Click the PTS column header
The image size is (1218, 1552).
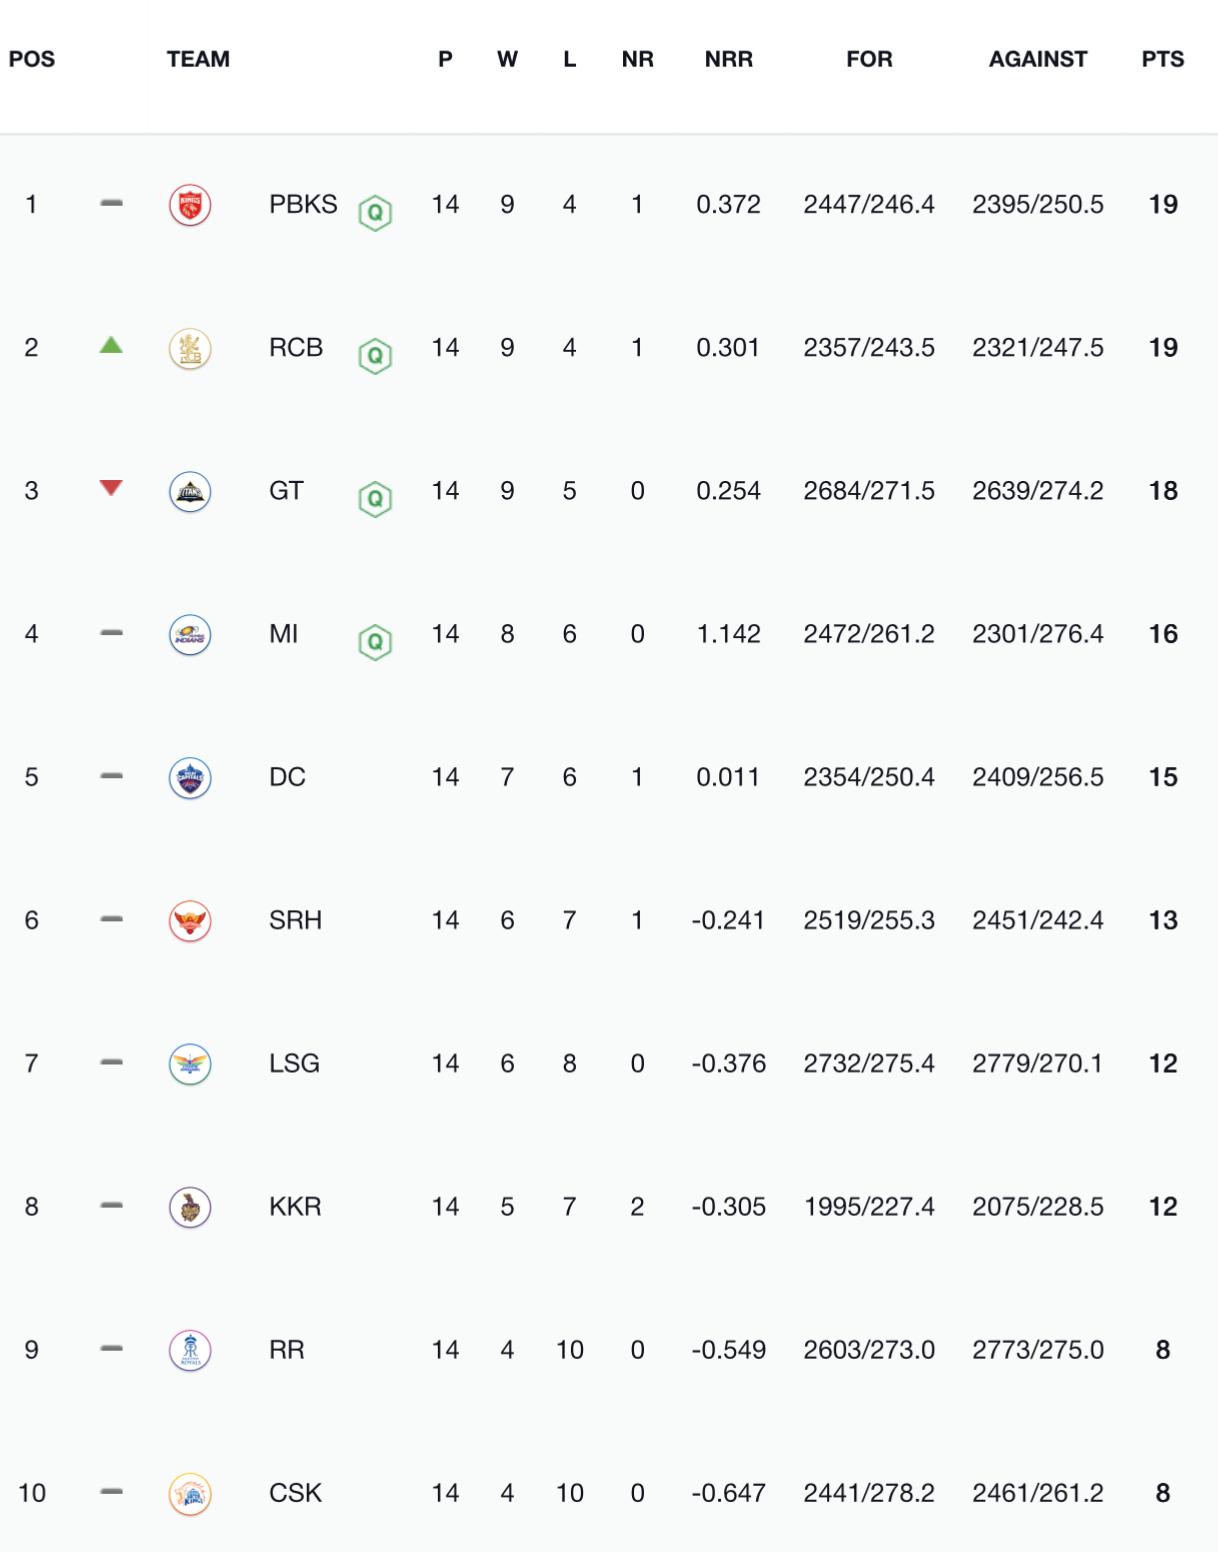tap(1162, 59)
